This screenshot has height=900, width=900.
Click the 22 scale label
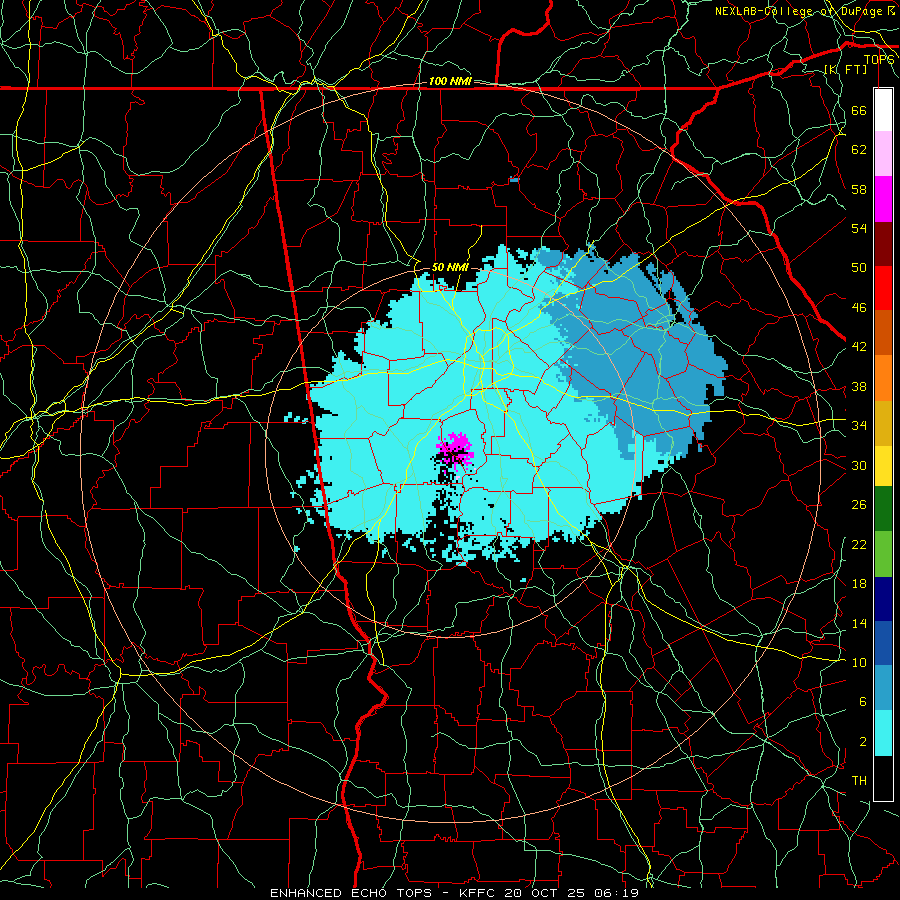point(859,544)
